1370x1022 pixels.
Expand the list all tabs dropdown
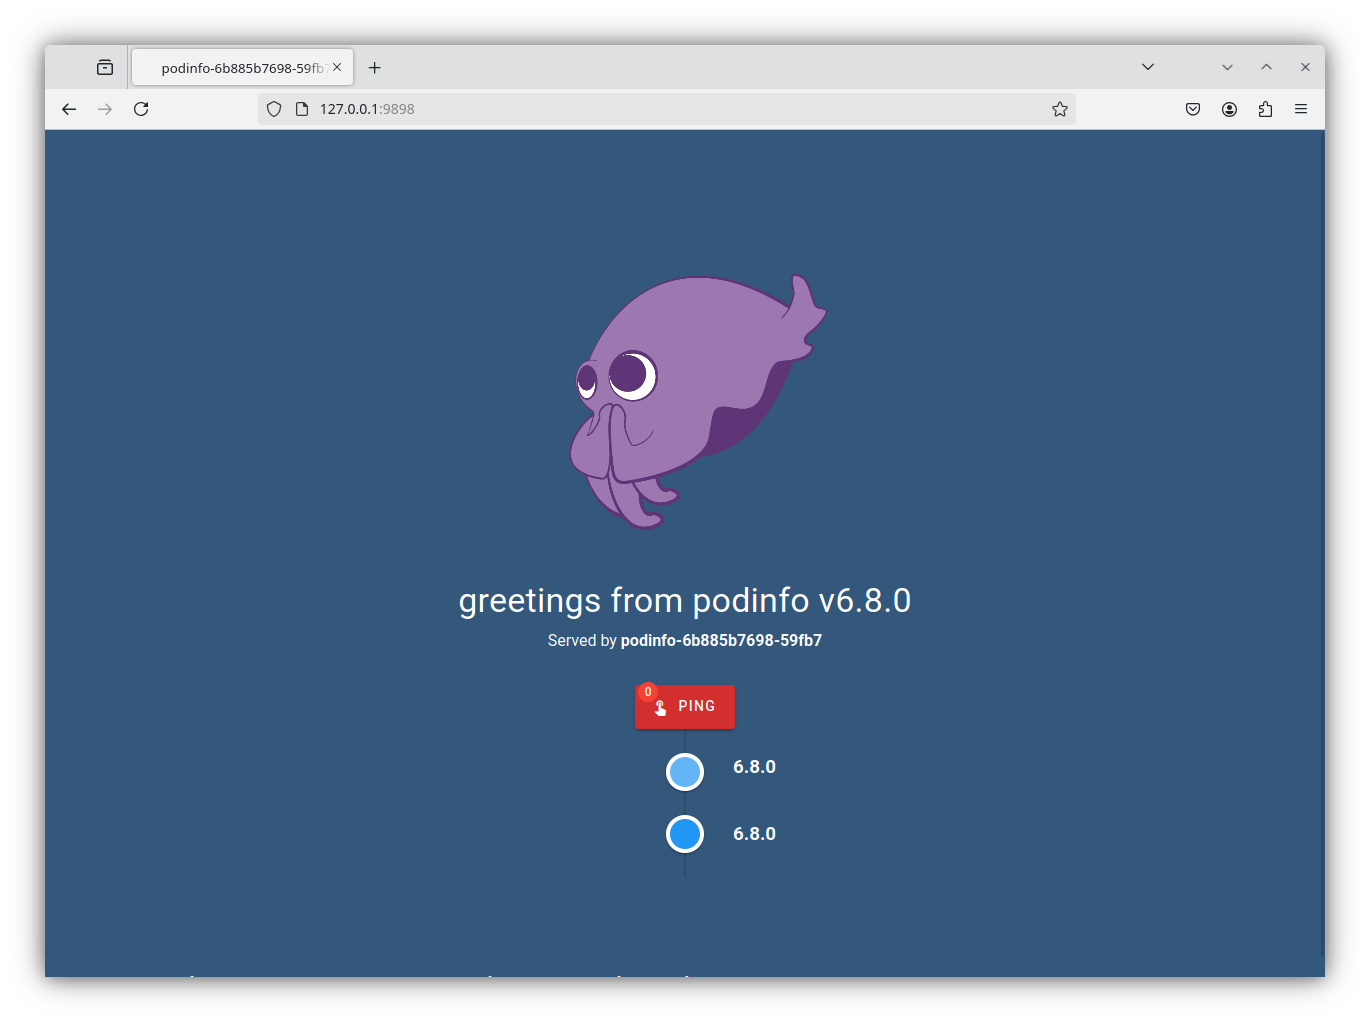pyautogui.click(x=1148, y=67)
